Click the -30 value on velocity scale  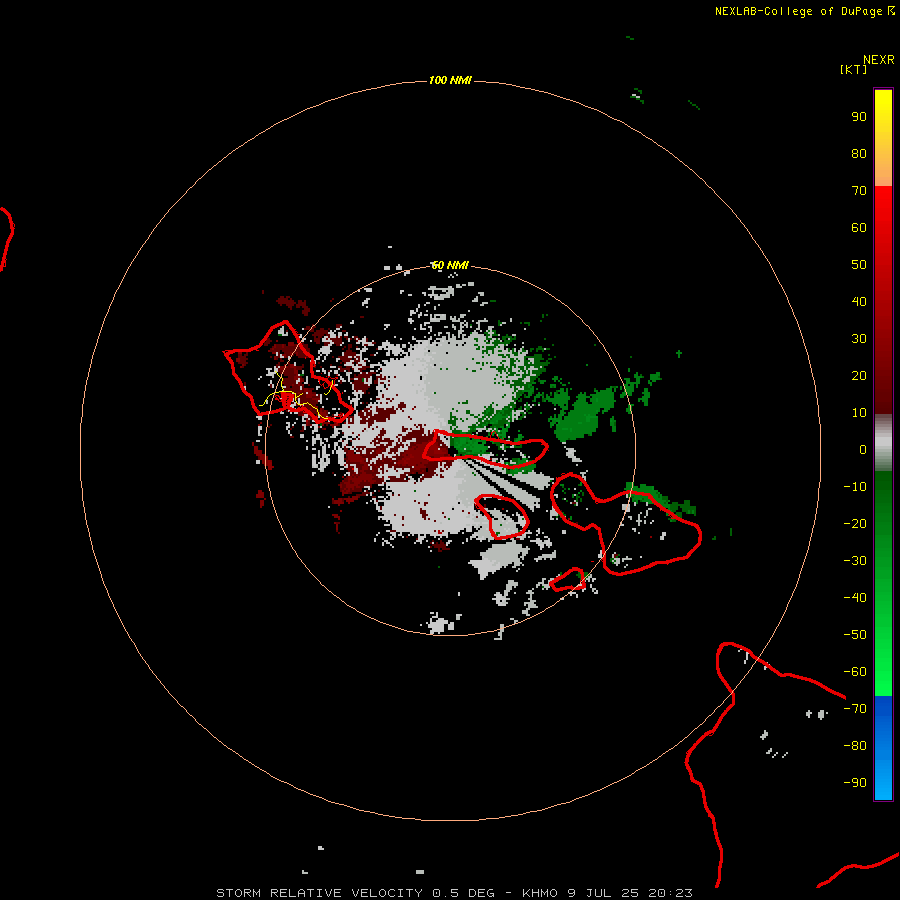(x=855, y=561)
